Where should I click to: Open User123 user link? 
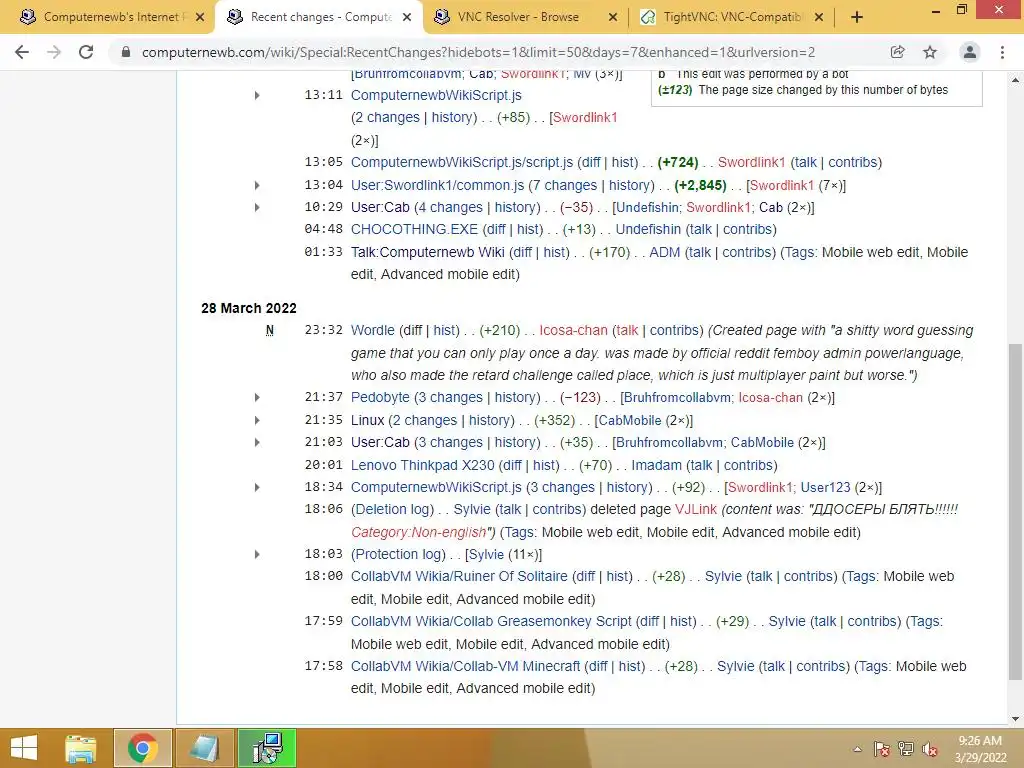pos(825,488)
